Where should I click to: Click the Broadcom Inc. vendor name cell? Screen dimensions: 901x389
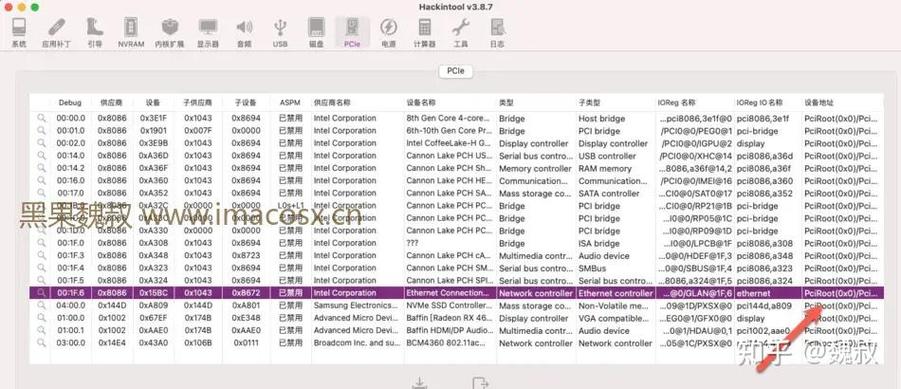(356, 343)
